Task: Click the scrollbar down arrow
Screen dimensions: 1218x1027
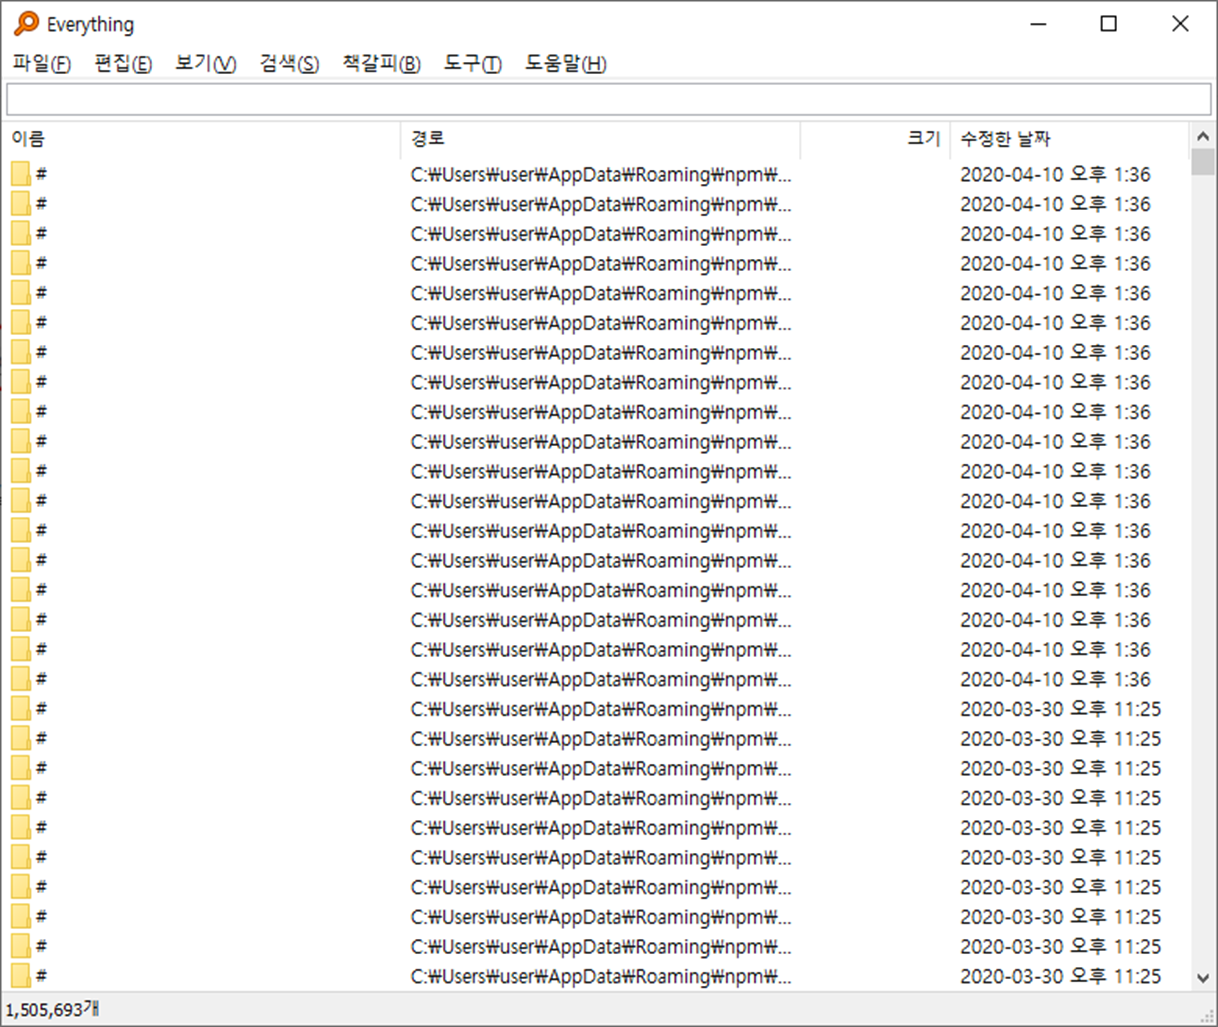Action: coord(1202,978)
